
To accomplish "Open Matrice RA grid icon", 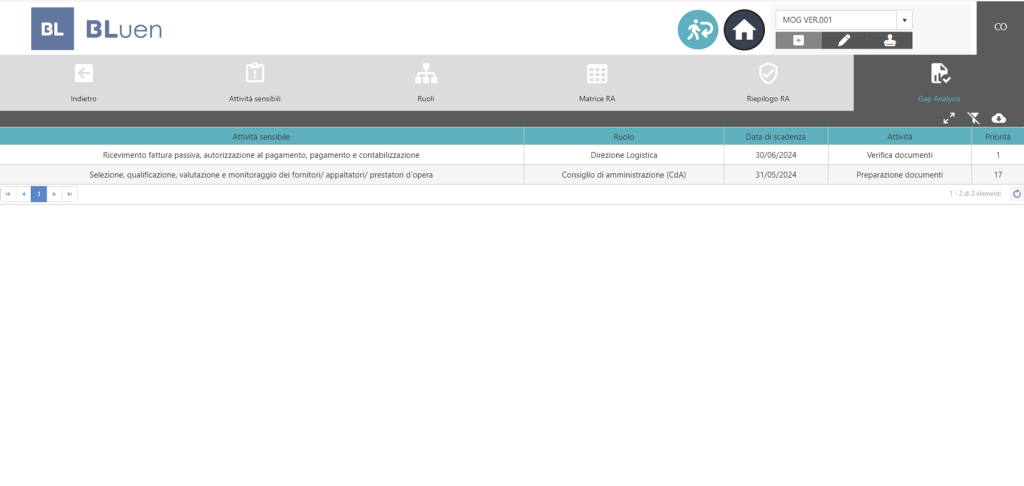I will 597,74.
